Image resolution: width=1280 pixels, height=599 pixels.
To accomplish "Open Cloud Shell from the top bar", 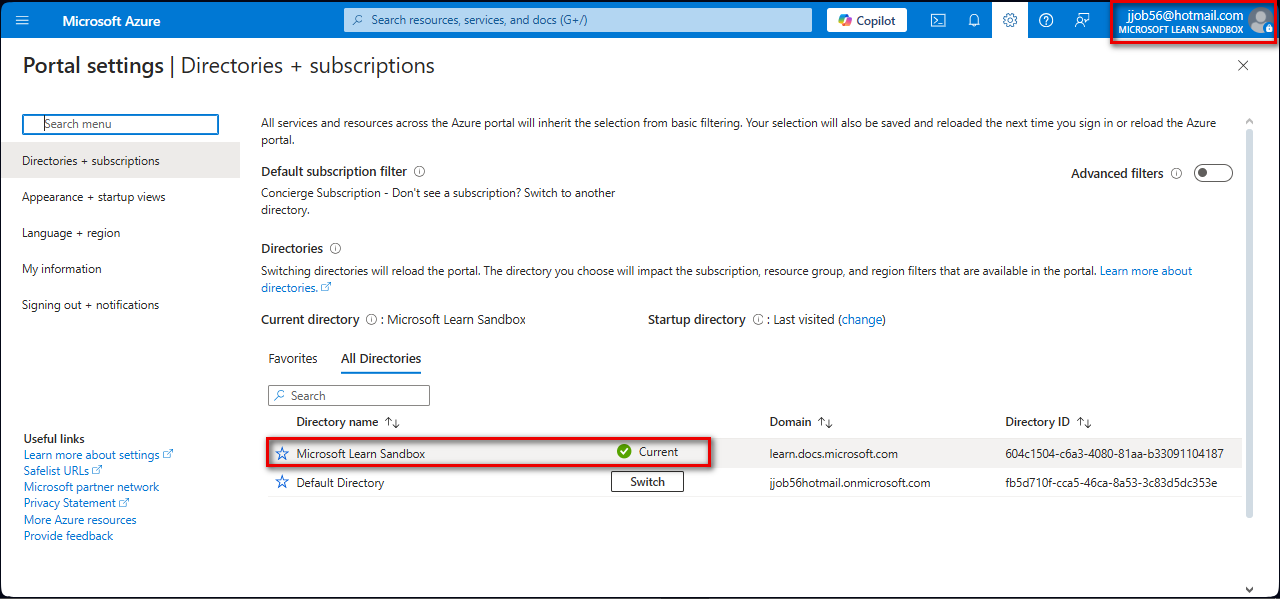I will (x=938, y=20).
